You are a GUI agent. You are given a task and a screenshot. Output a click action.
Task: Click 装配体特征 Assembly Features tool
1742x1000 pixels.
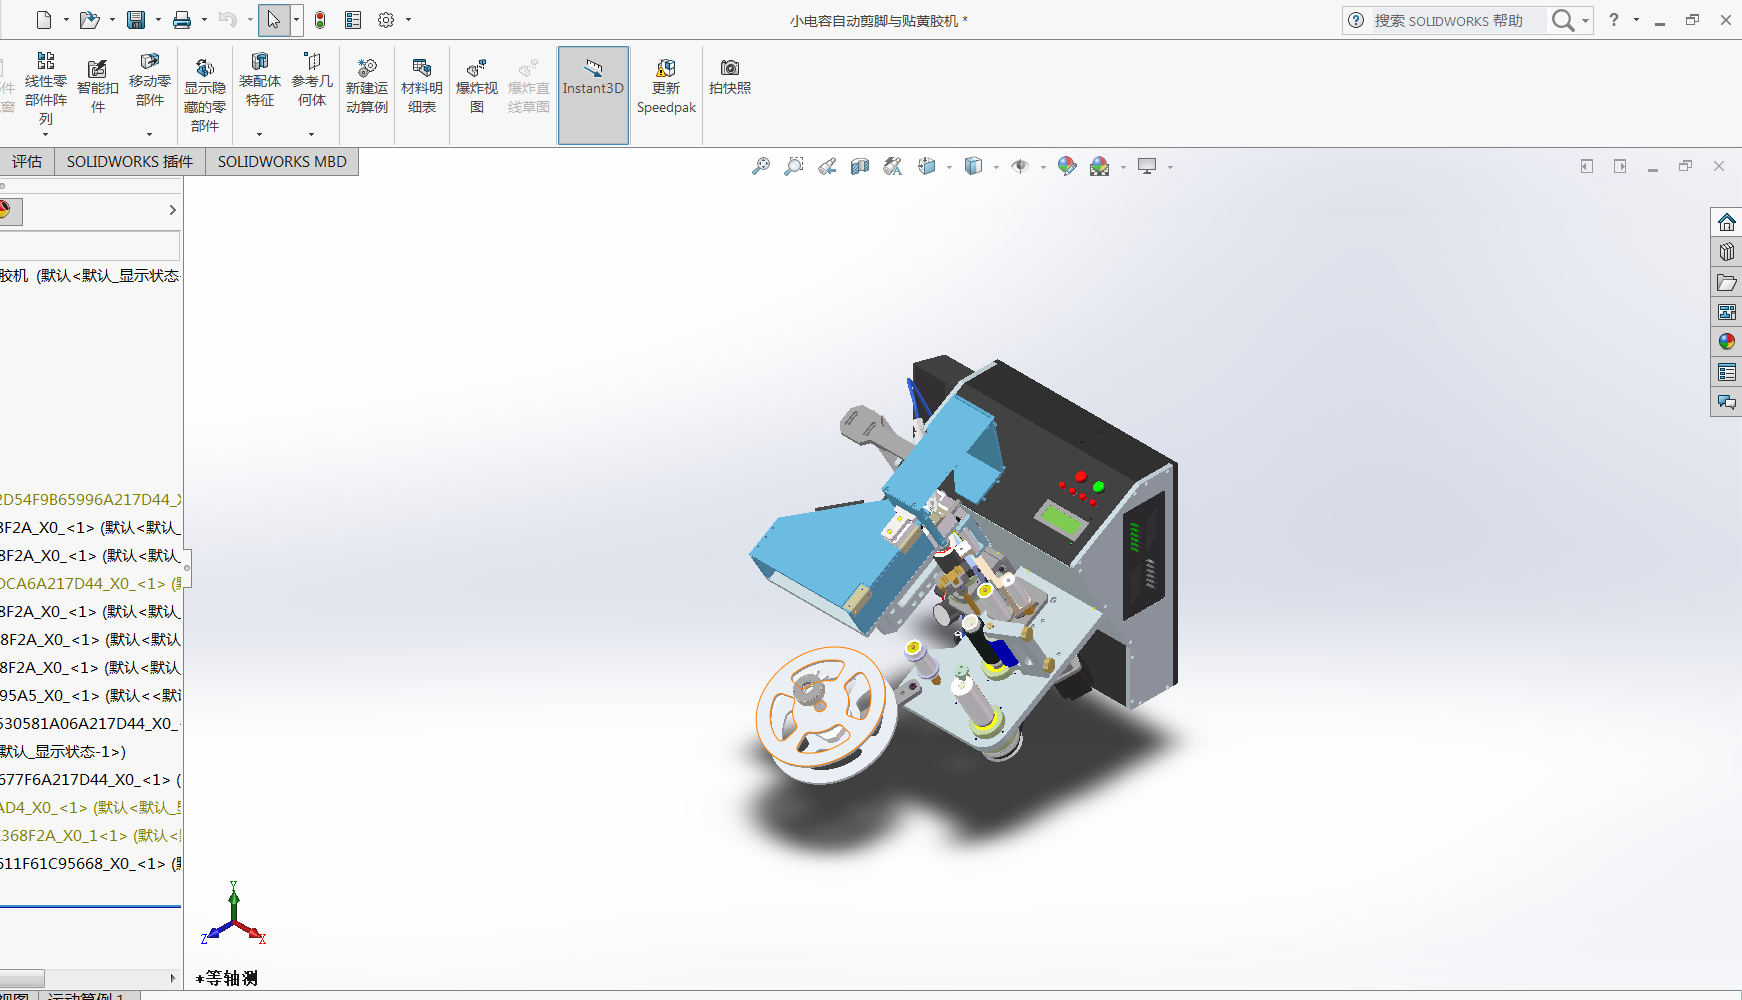tap(260, 80)
